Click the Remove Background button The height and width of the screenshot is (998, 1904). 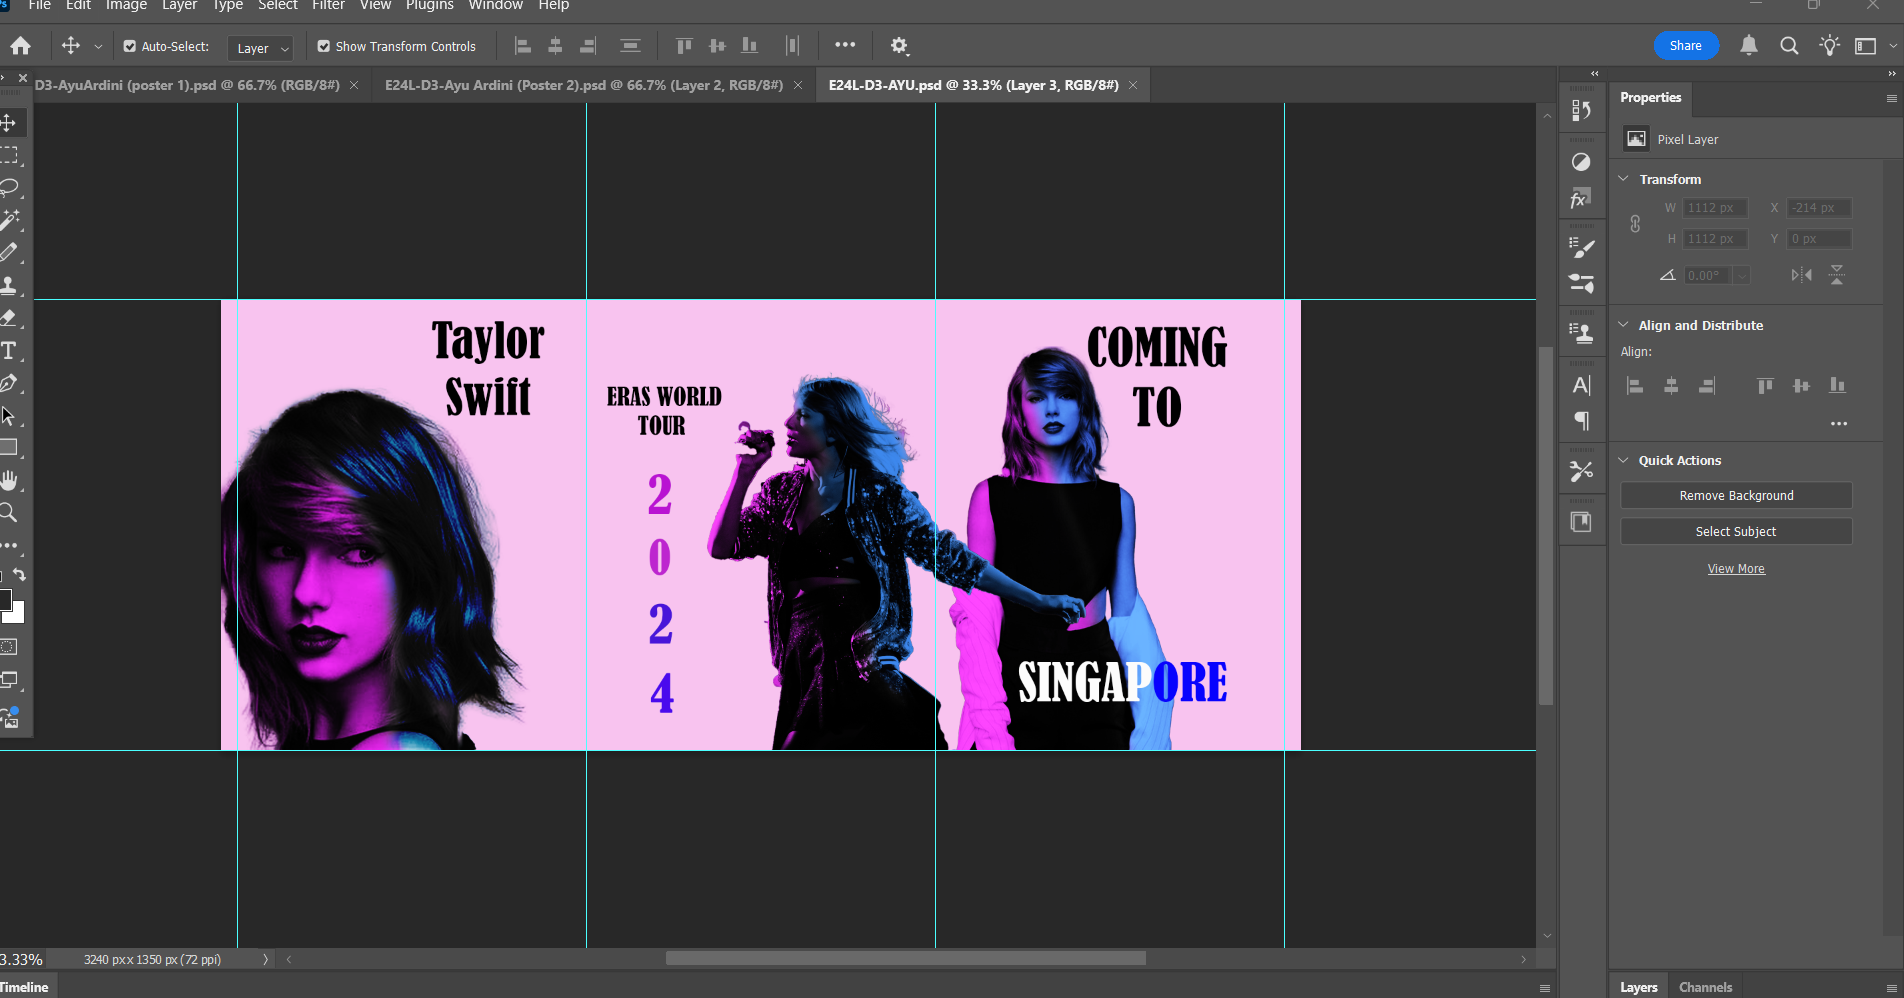coord(1735,496)
